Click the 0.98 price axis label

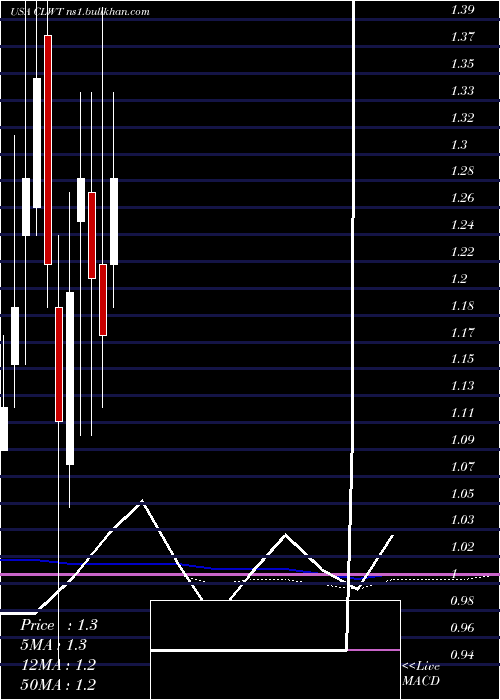(462, 601)
